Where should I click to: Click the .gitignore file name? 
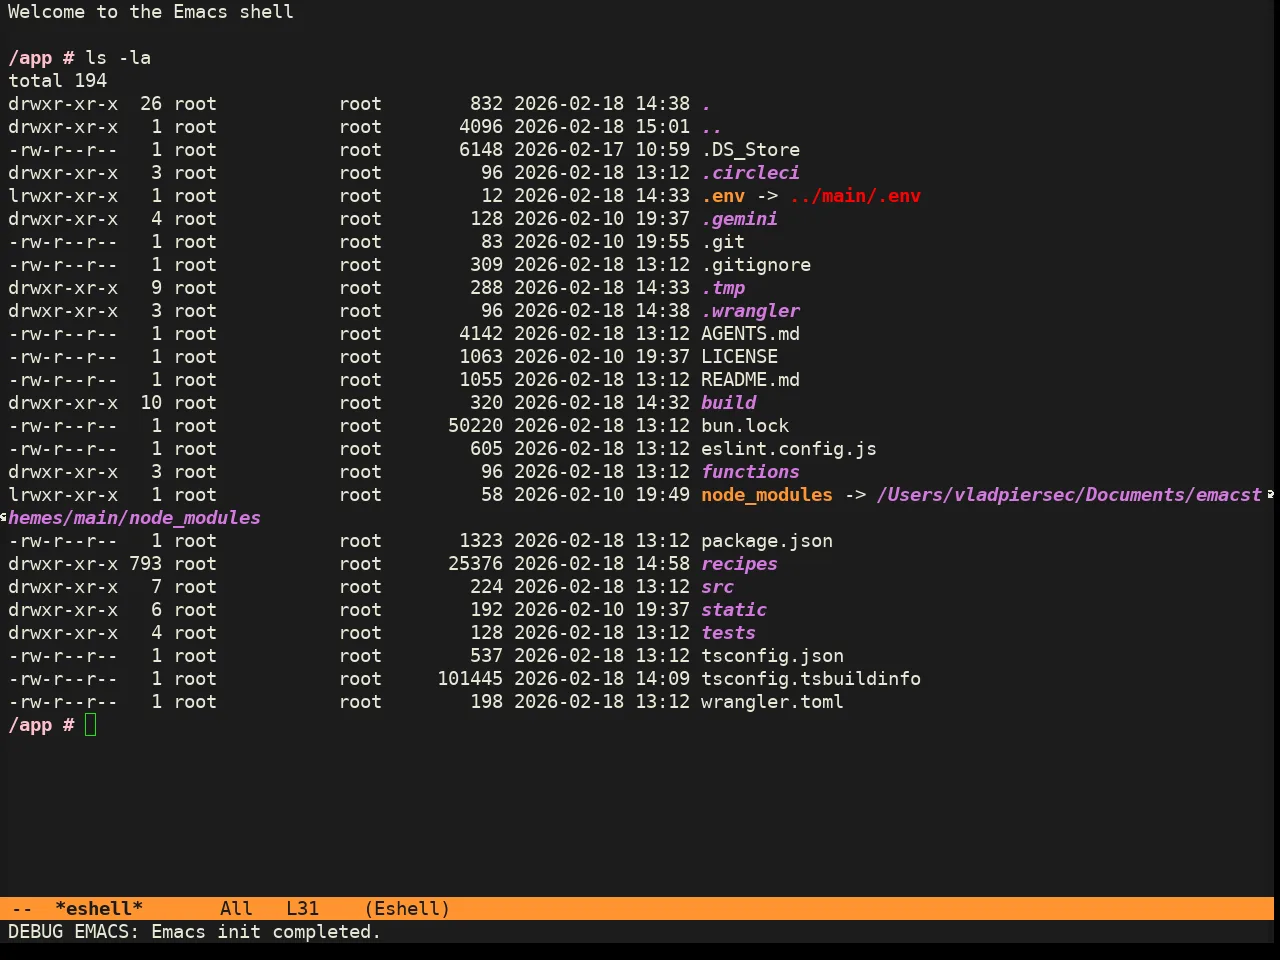tap(756, 265)
